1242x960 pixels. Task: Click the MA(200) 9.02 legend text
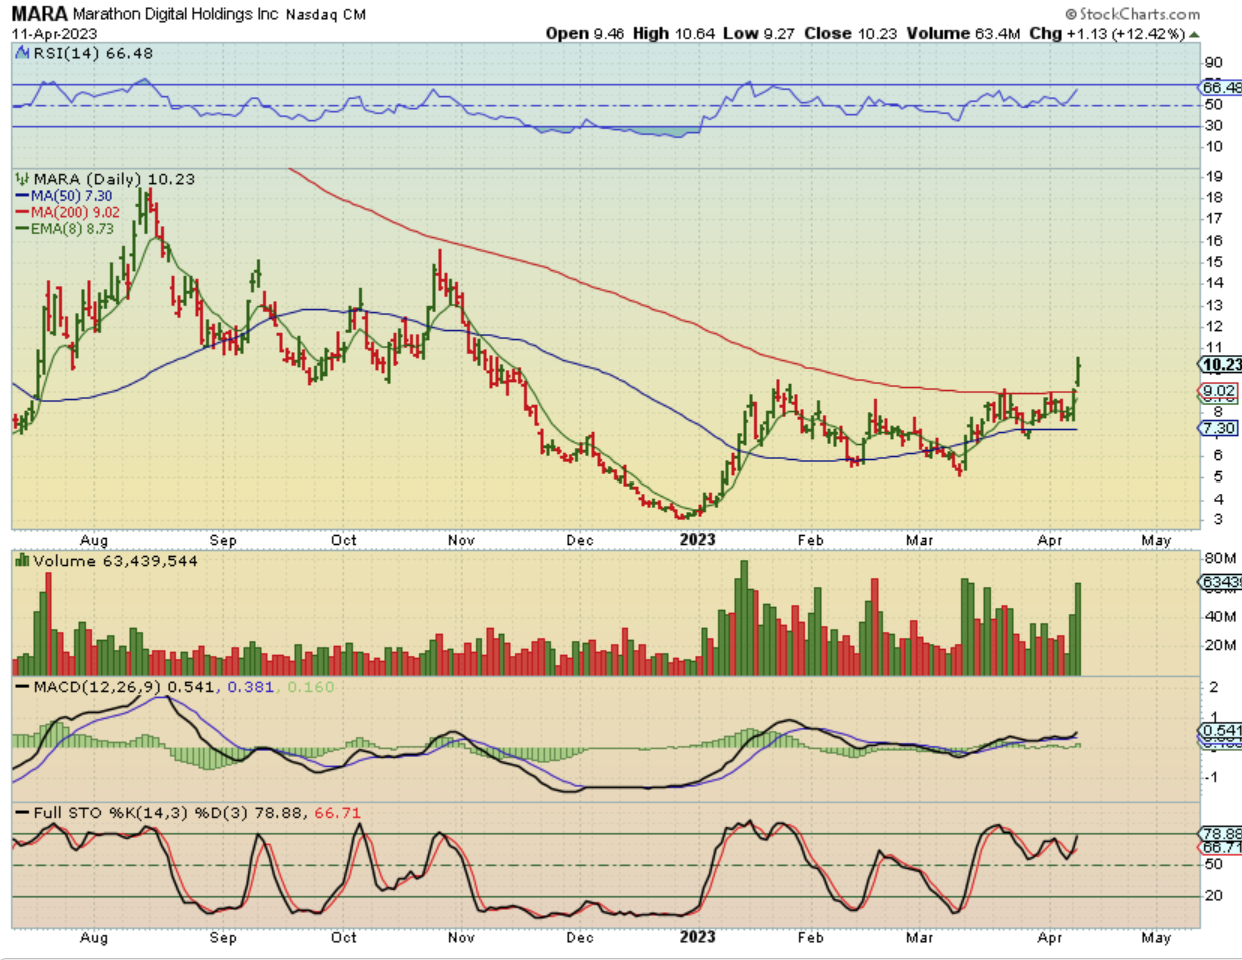(x=76, y=212)
